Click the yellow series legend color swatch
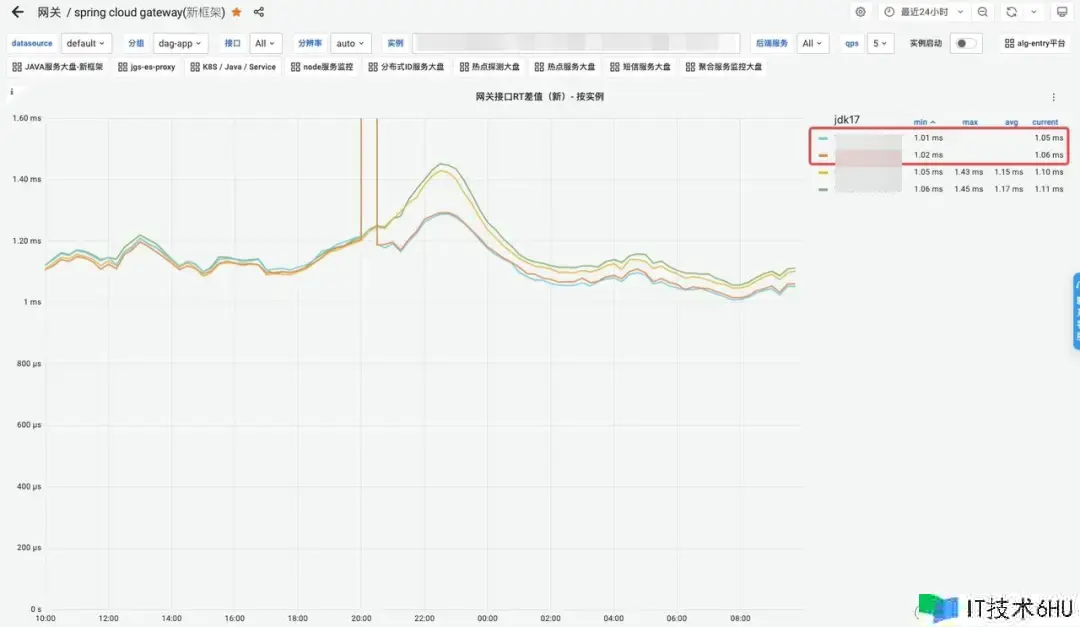Screen dimensions: 1080x627 823,172
